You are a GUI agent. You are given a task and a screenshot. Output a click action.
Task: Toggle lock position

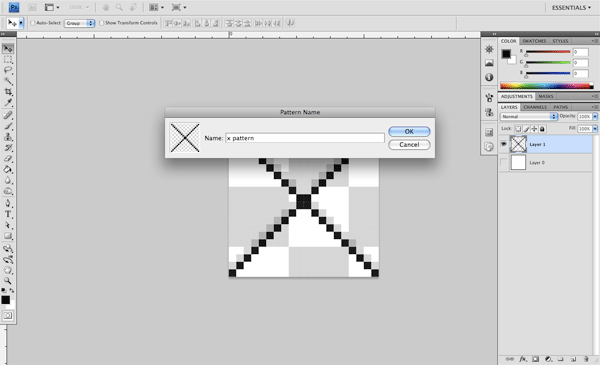pyautogui.click(x=534, y=129)
